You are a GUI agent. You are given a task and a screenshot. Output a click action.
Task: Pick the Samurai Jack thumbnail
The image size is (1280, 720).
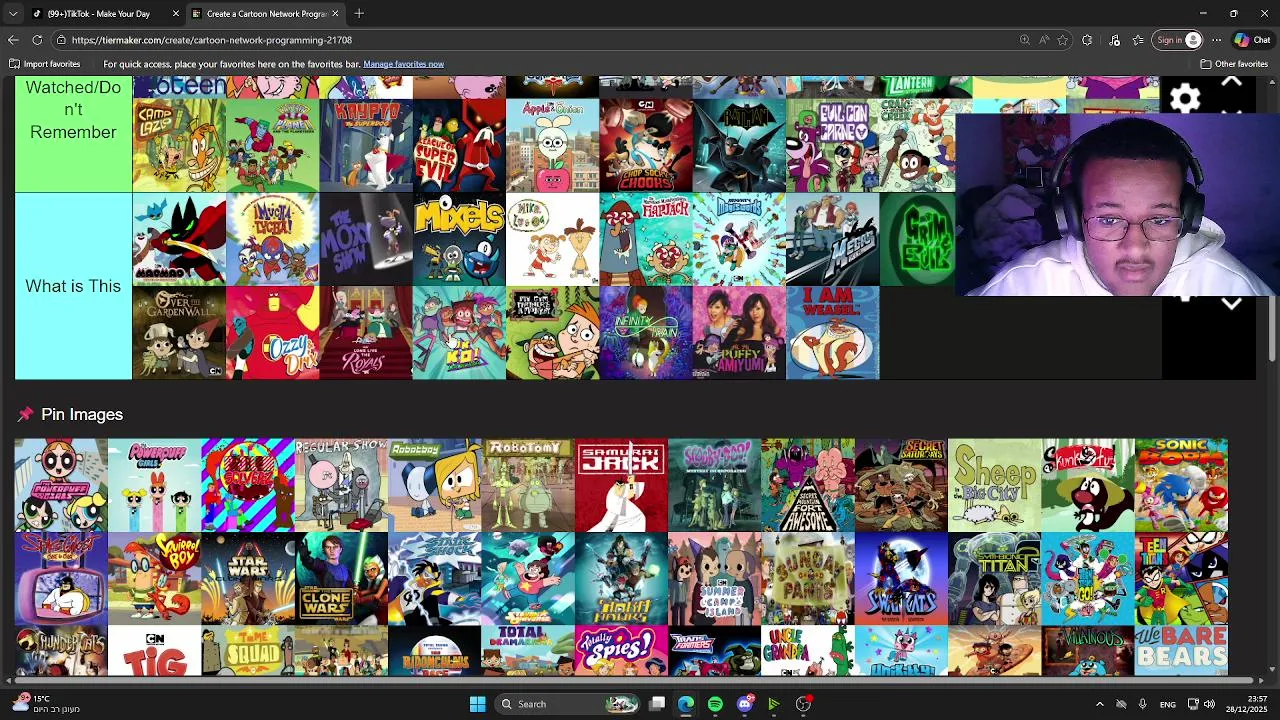coord(621,485)
